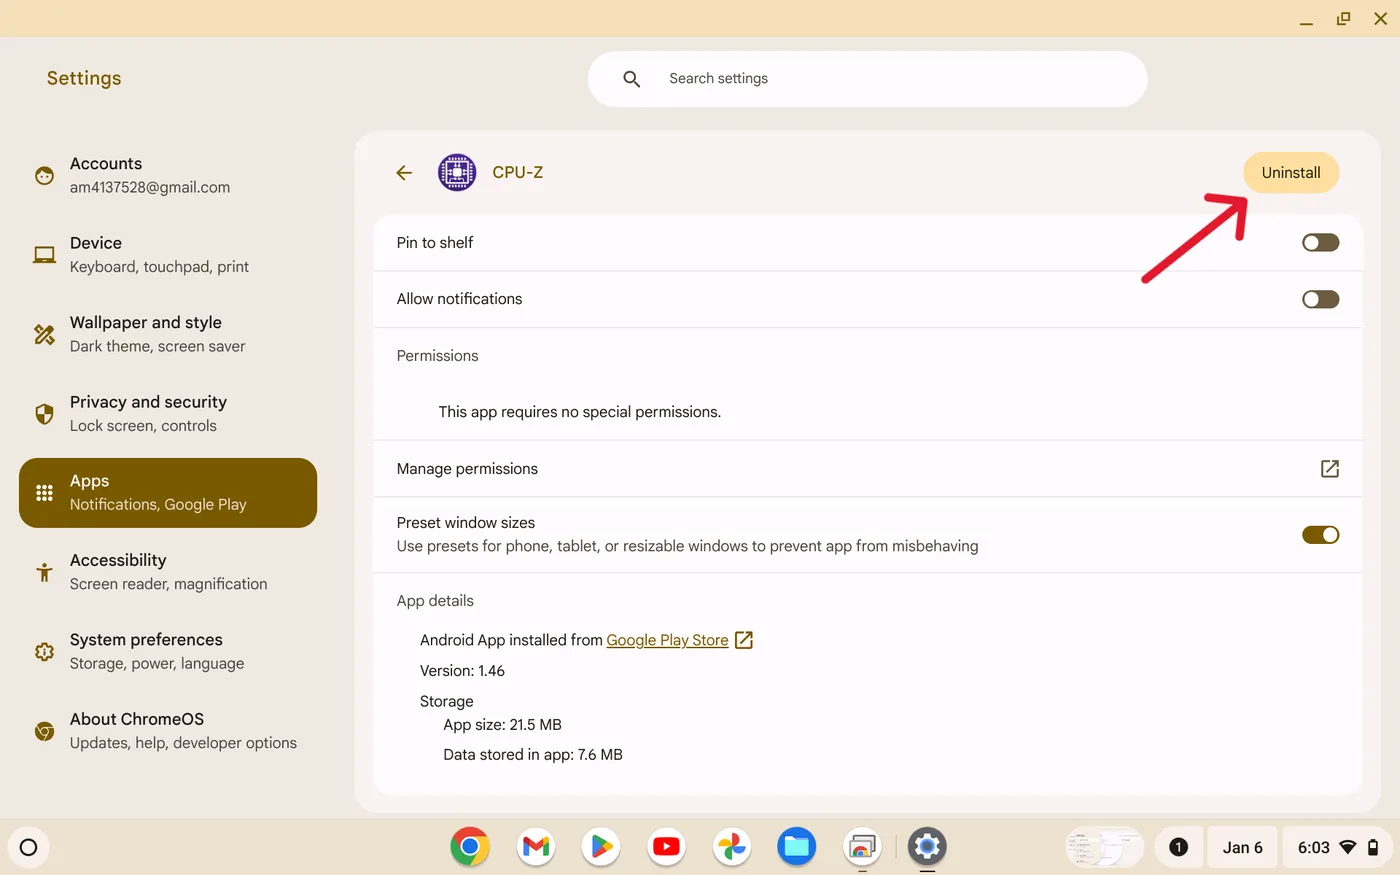Open the notification count badge

1178,847
